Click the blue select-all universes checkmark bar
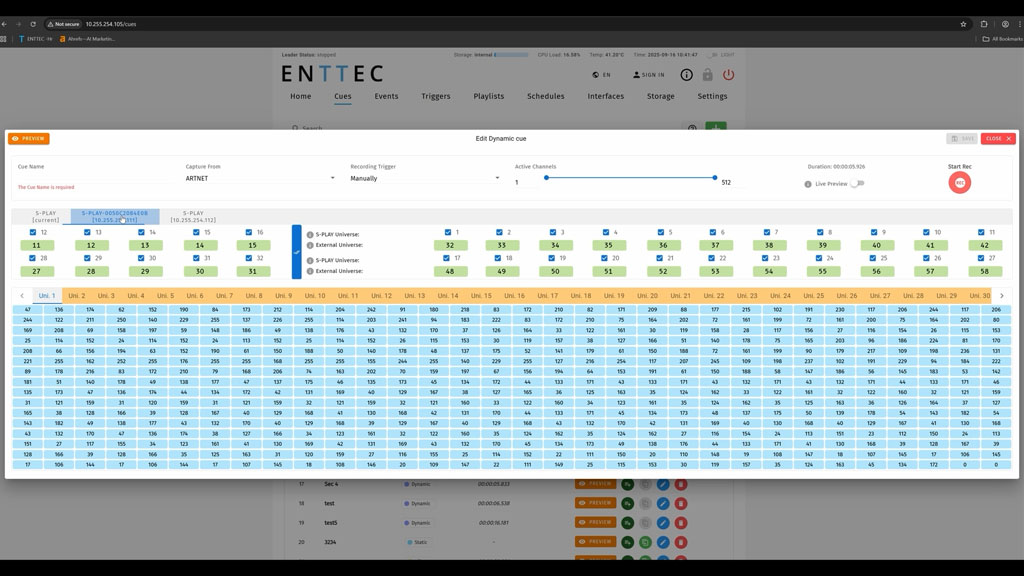This screenshot has width=1024, height=576. (296, 252)
